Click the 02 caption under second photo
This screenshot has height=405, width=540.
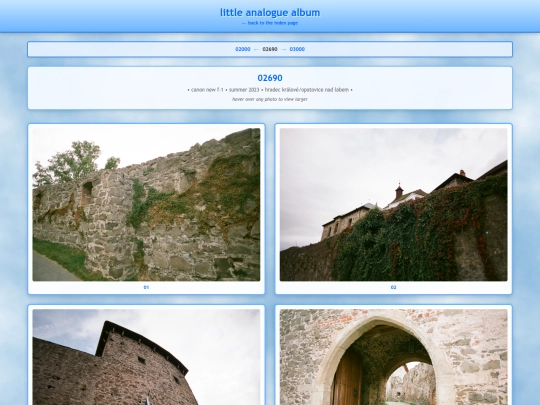394,287
